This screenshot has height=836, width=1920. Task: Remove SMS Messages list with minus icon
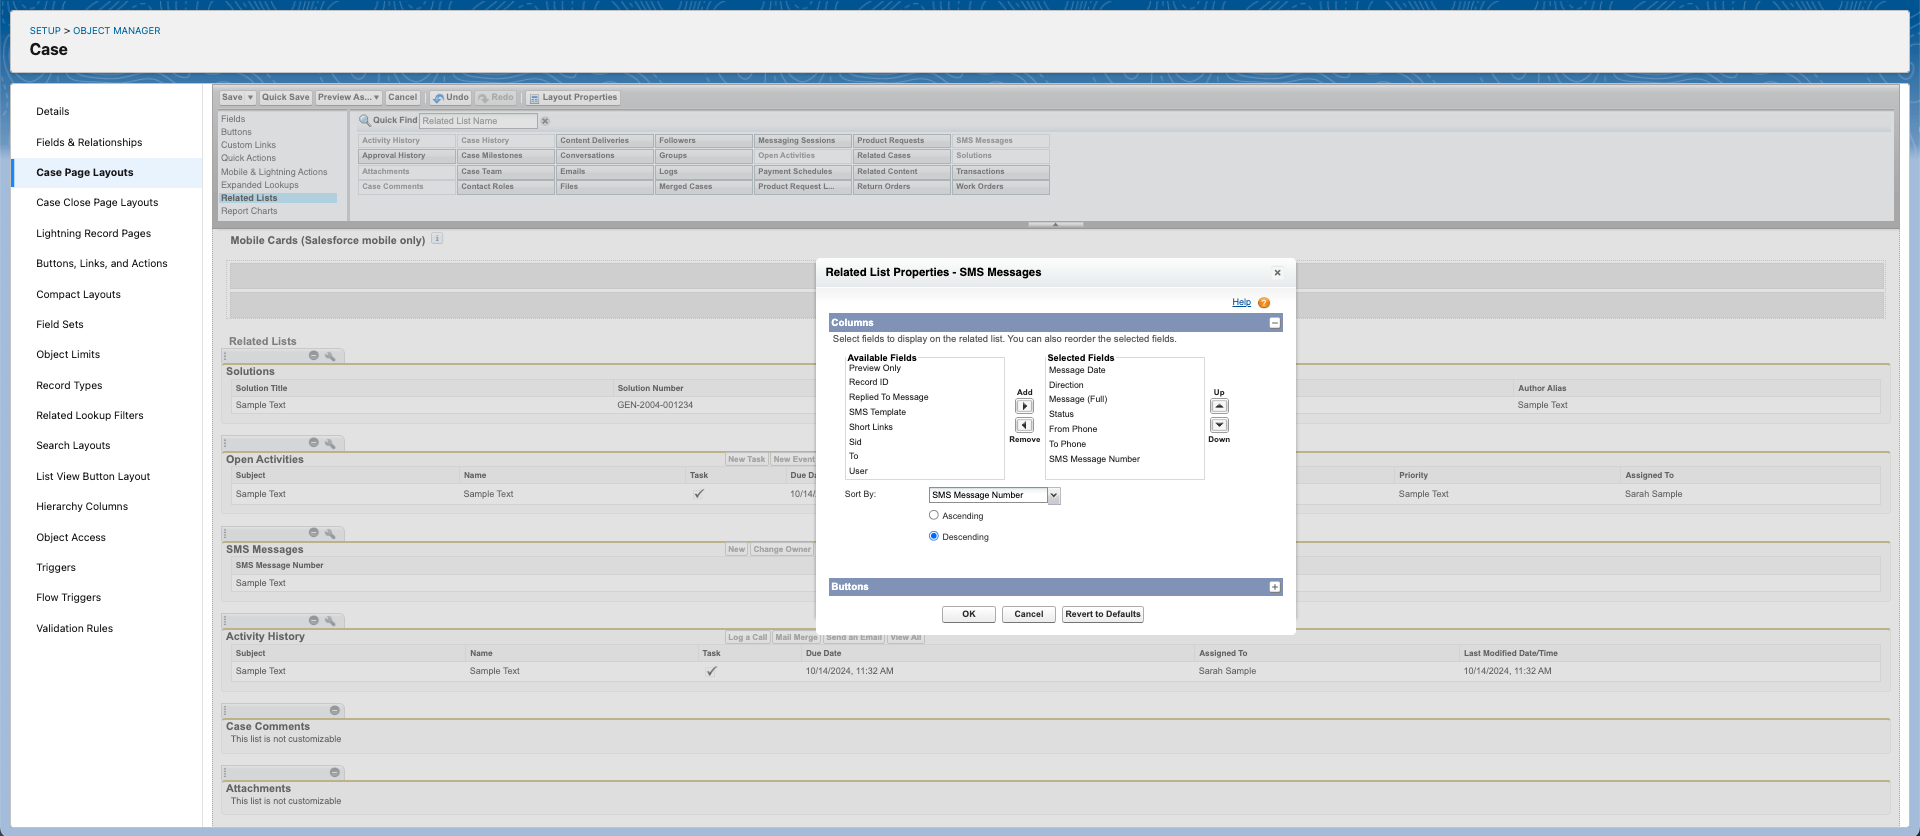pyautogui.click(x=313, y=533)
